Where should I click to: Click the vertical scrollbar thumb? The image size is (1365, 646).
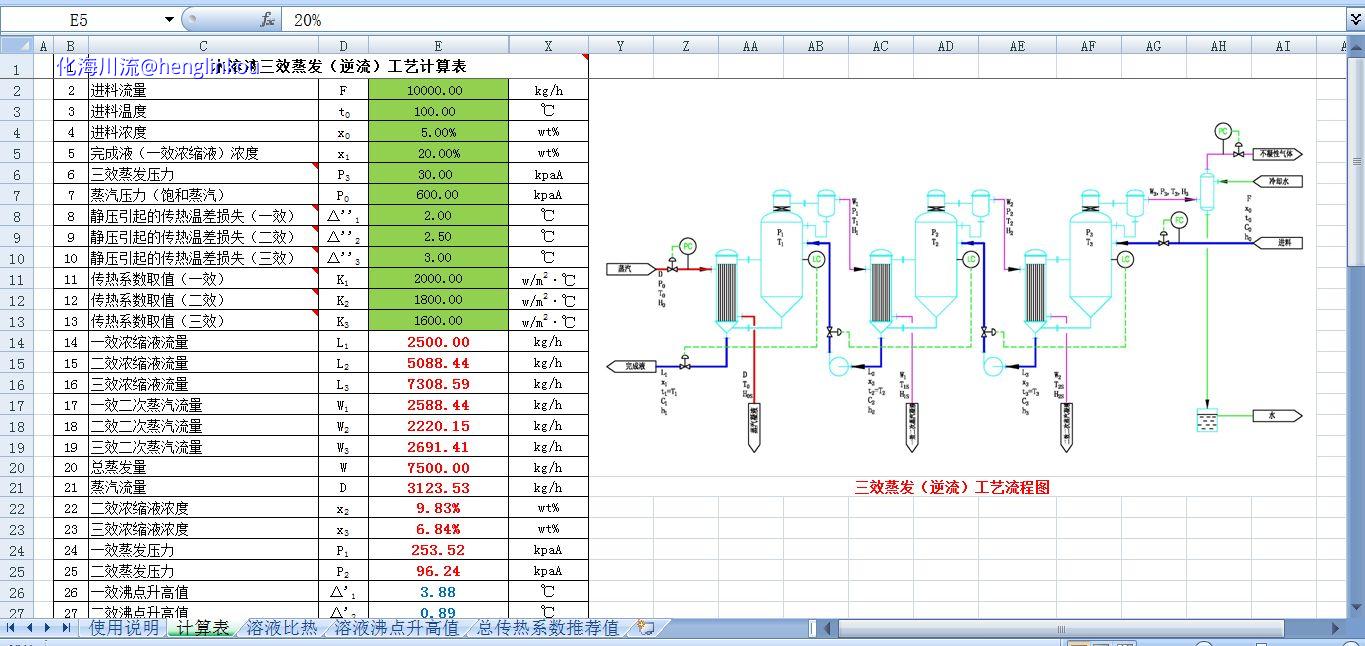point(1356,162)
